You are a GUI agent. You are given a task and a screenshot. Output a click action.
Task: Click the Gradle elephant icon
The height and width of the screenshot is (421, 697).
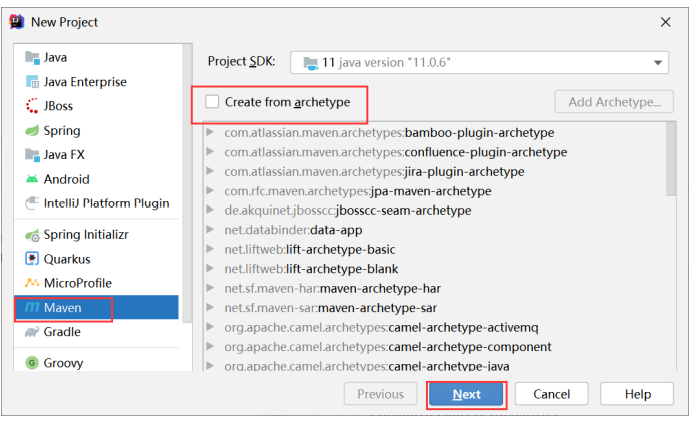[x=32, y=332]
